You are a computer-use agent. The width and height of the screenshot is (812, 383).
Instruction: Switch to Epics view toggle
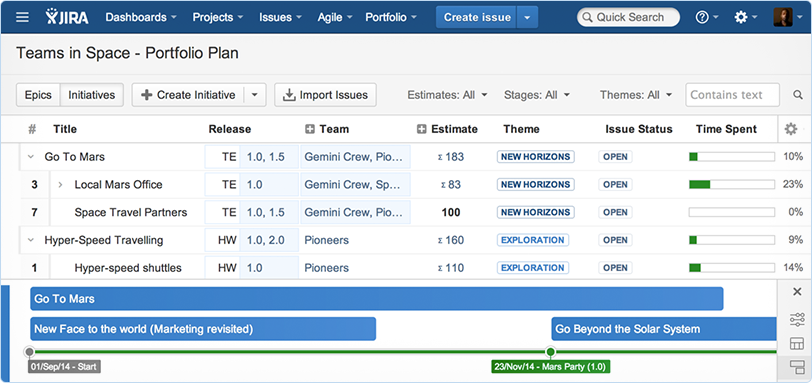pos(38,95)
